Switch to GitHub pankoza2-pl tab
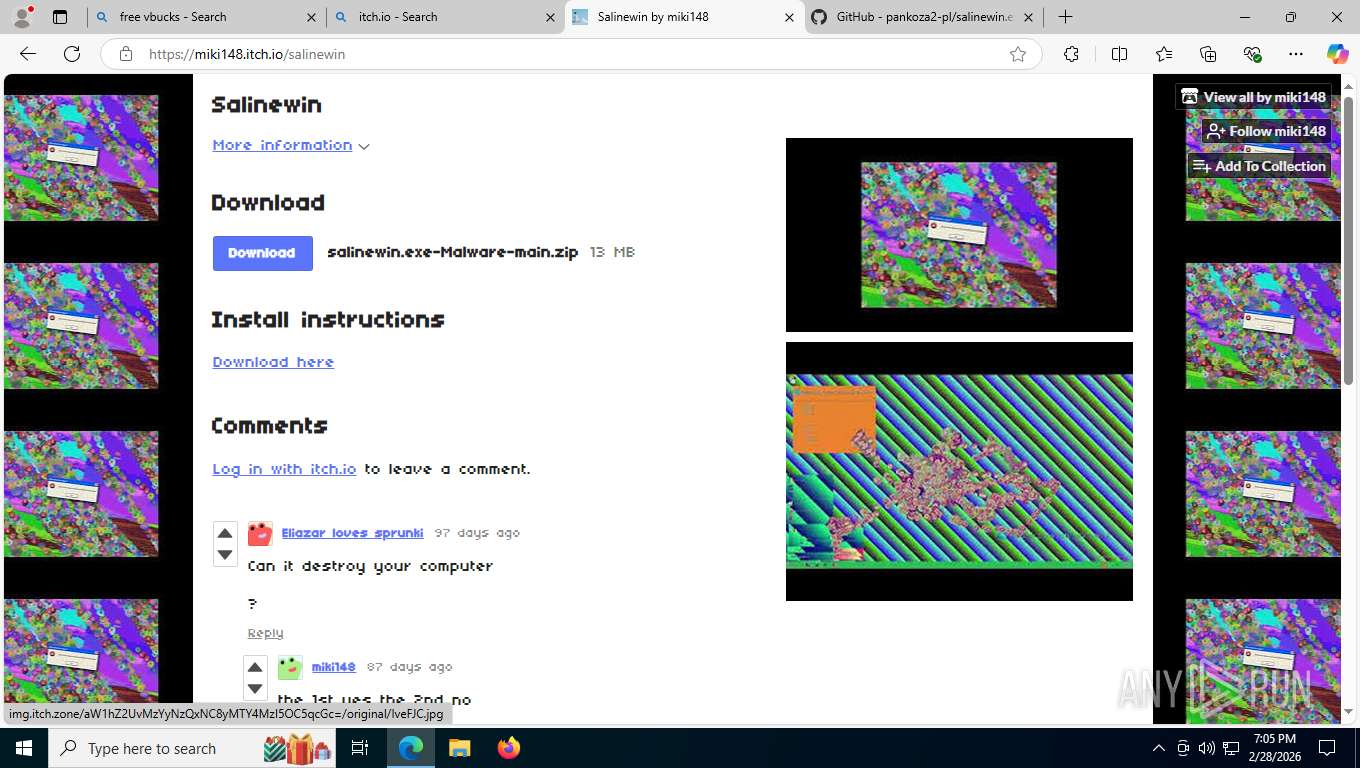Image resolution: width=1360 pixels, height=768 pixels. (x=924, y=17)
